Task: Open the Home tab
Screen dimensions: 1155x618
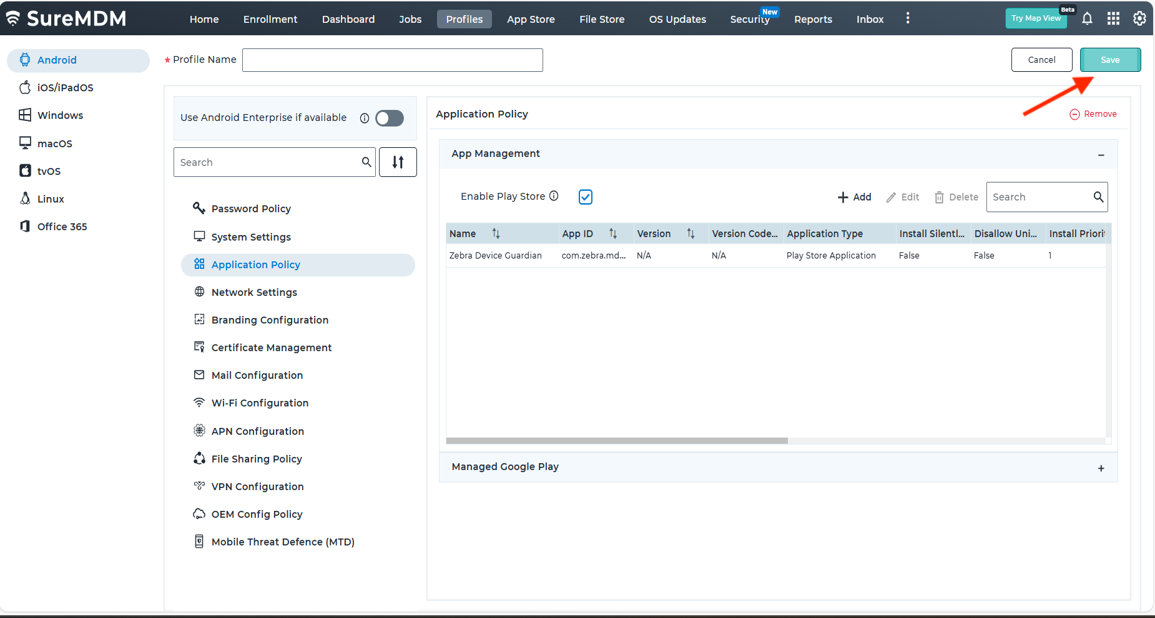Action: point(204,19)
